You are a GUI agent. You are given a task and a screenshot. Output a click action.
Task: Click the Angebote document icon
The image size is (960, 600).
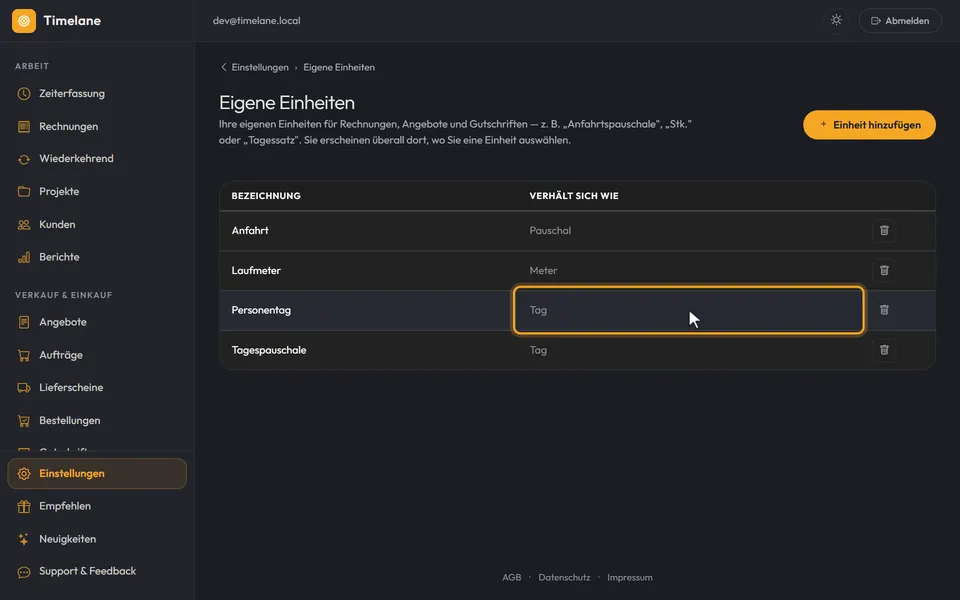[x=24, y=322]
